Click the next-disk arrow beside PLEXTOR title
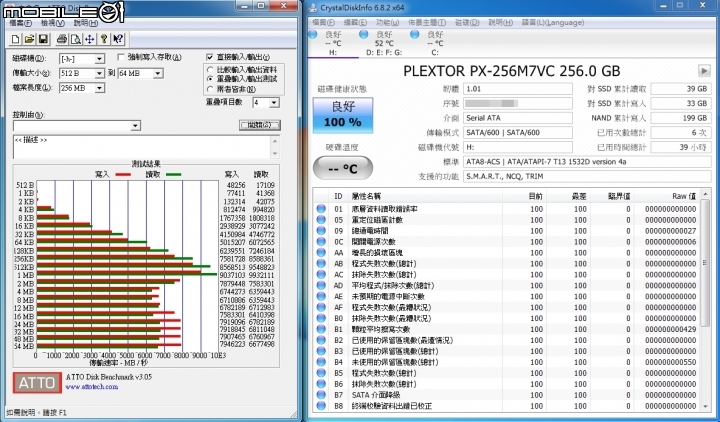The height and width of the screenshot is (422, 720). 704,71
